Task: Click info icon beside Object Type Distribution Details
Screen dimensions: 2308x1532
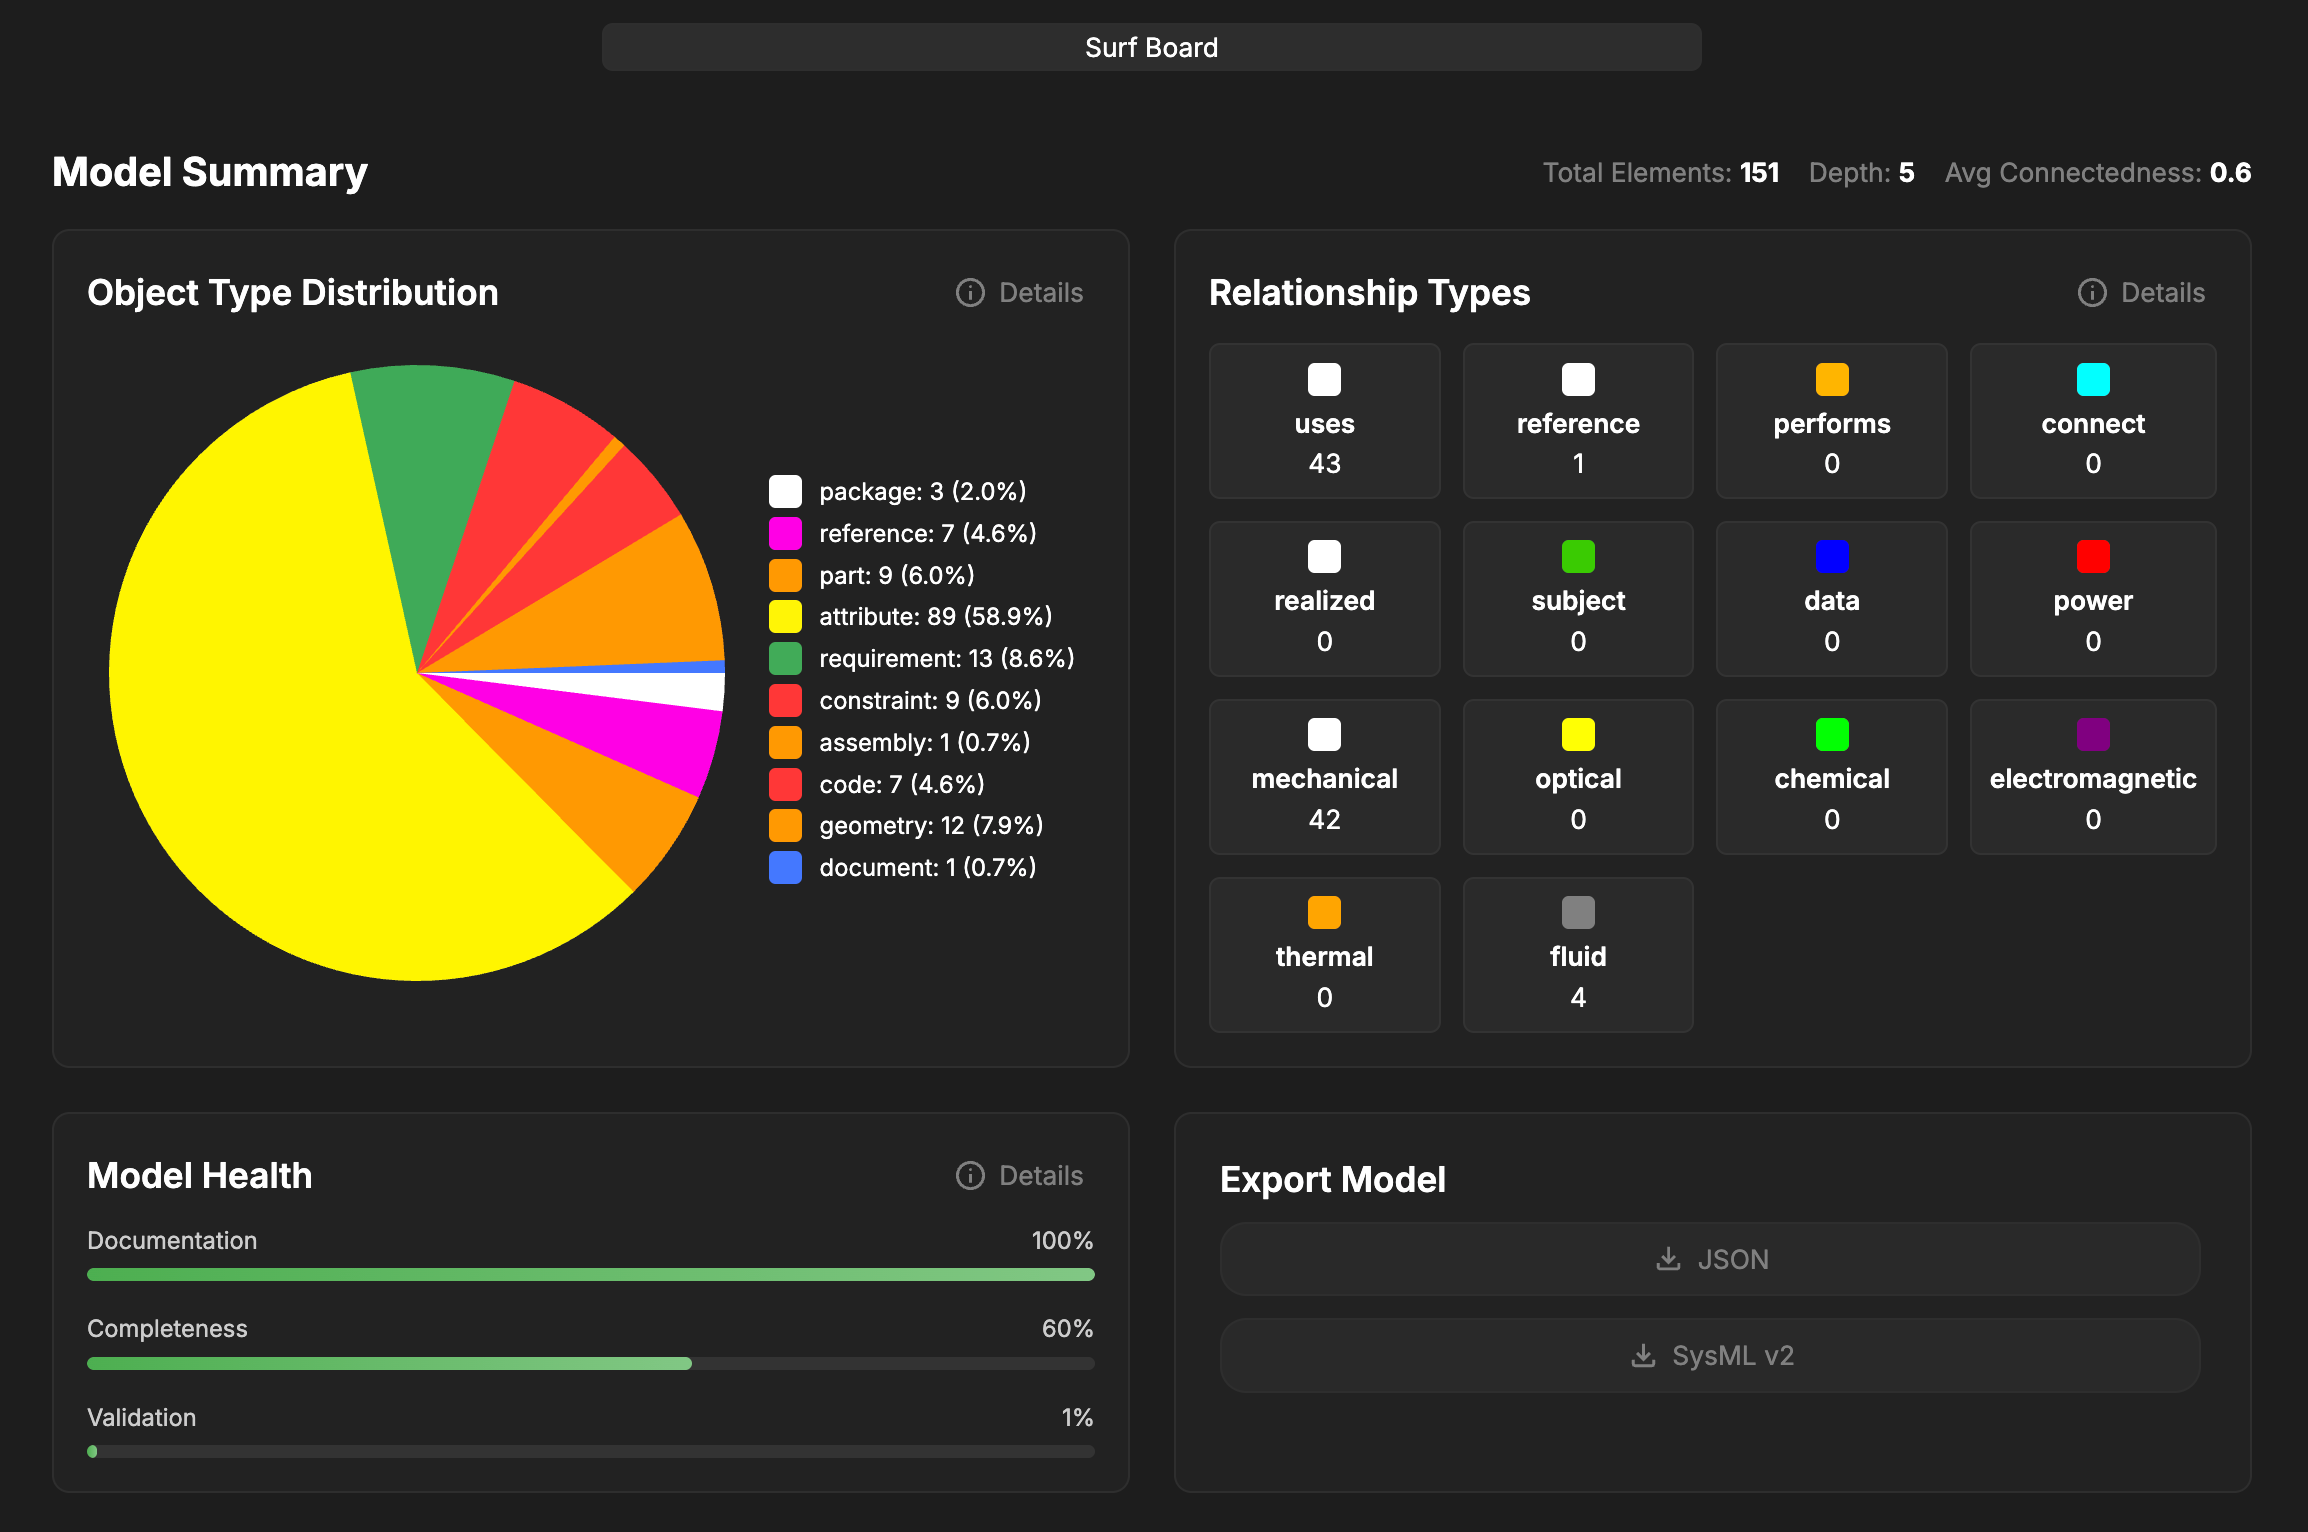Action: pos(970,292)
